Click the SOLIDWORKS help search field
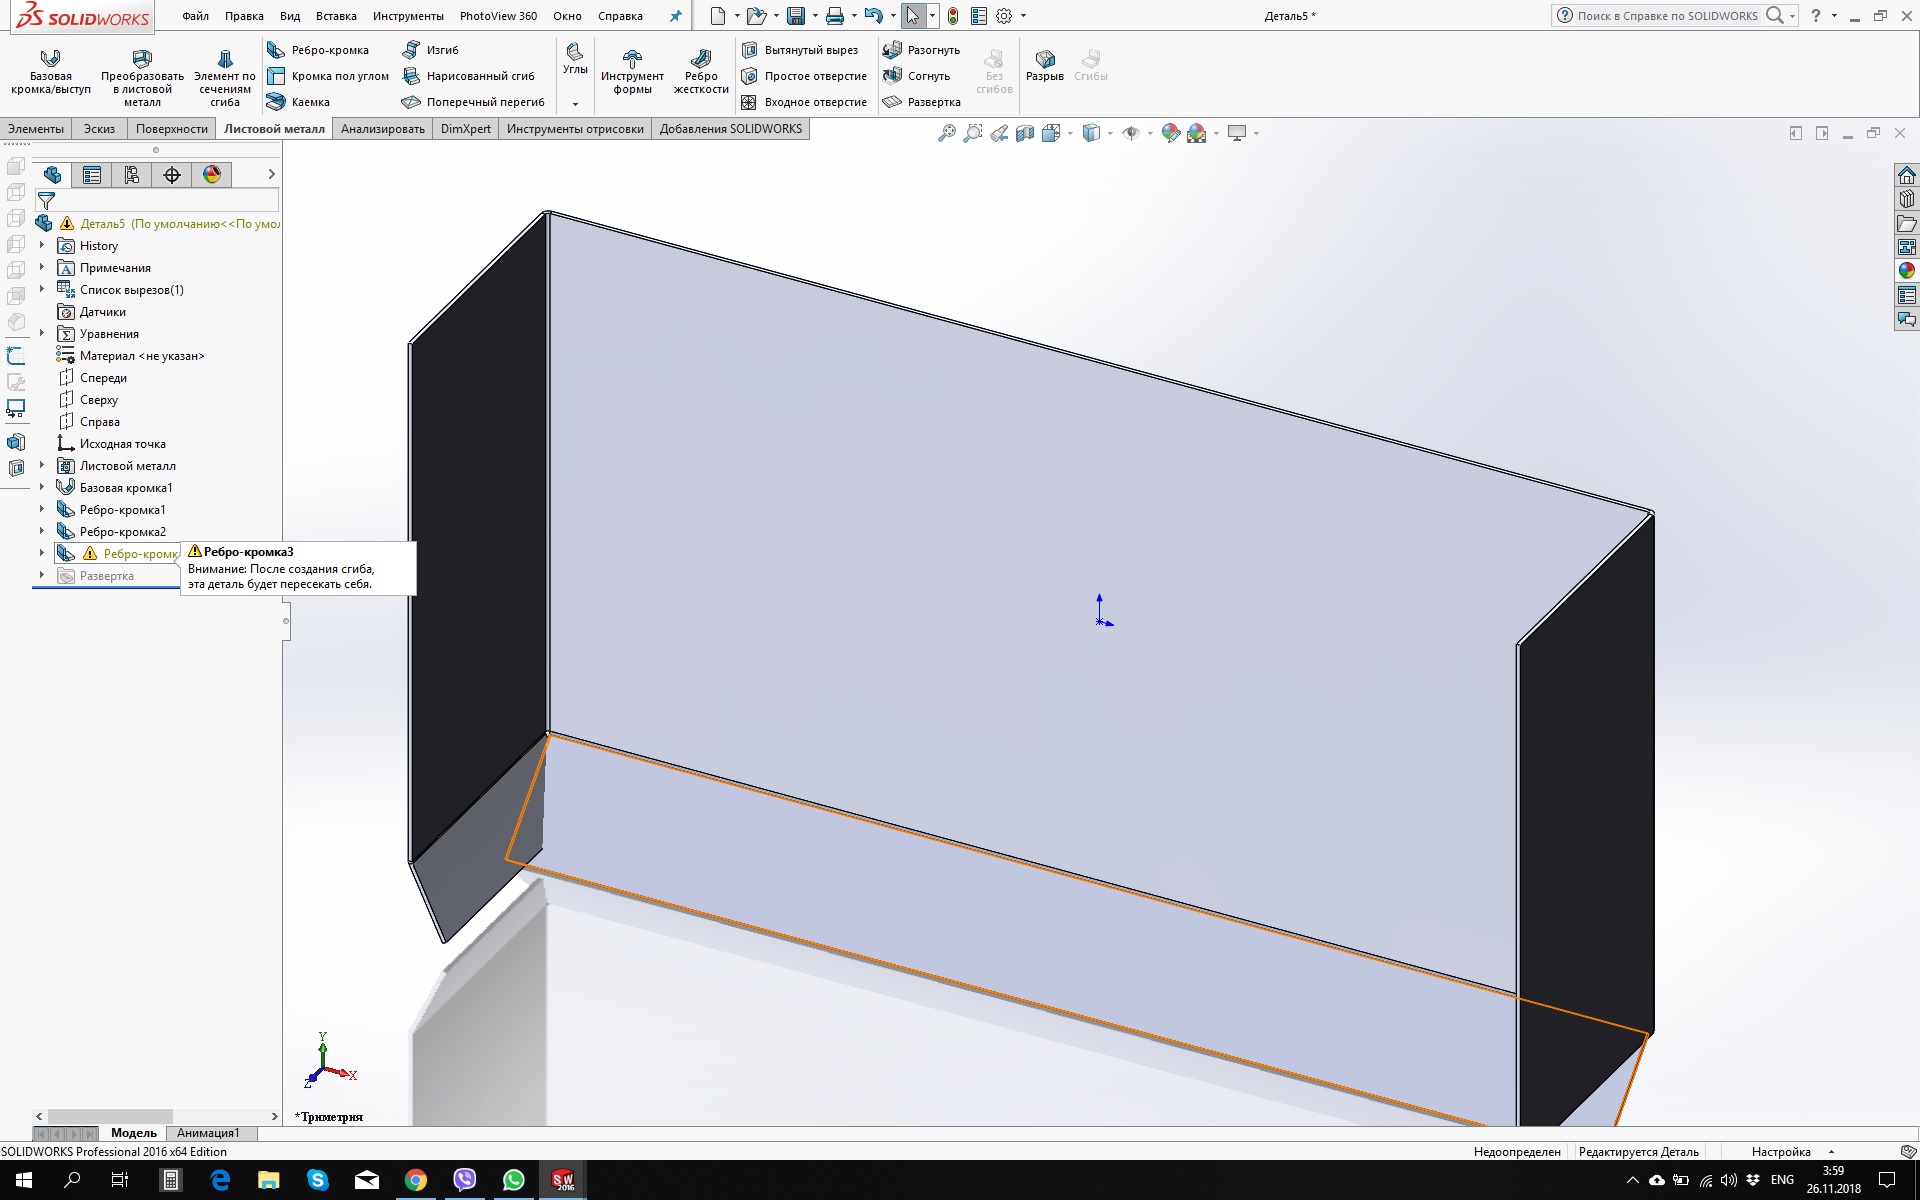The image size is (1920, 1200). [x=1667, y=16]
